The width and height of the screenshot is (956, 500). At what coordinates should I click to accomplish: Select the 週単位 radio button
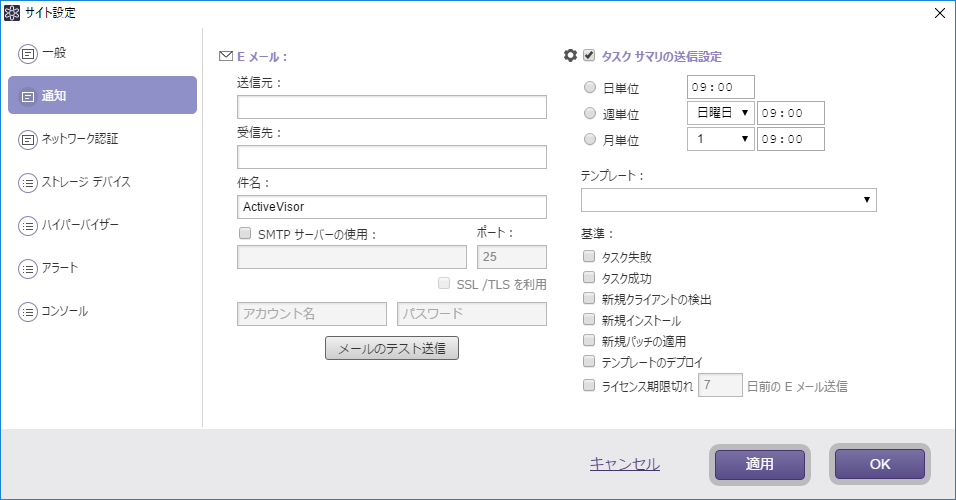pyautogui.click(x=590, y=113)
